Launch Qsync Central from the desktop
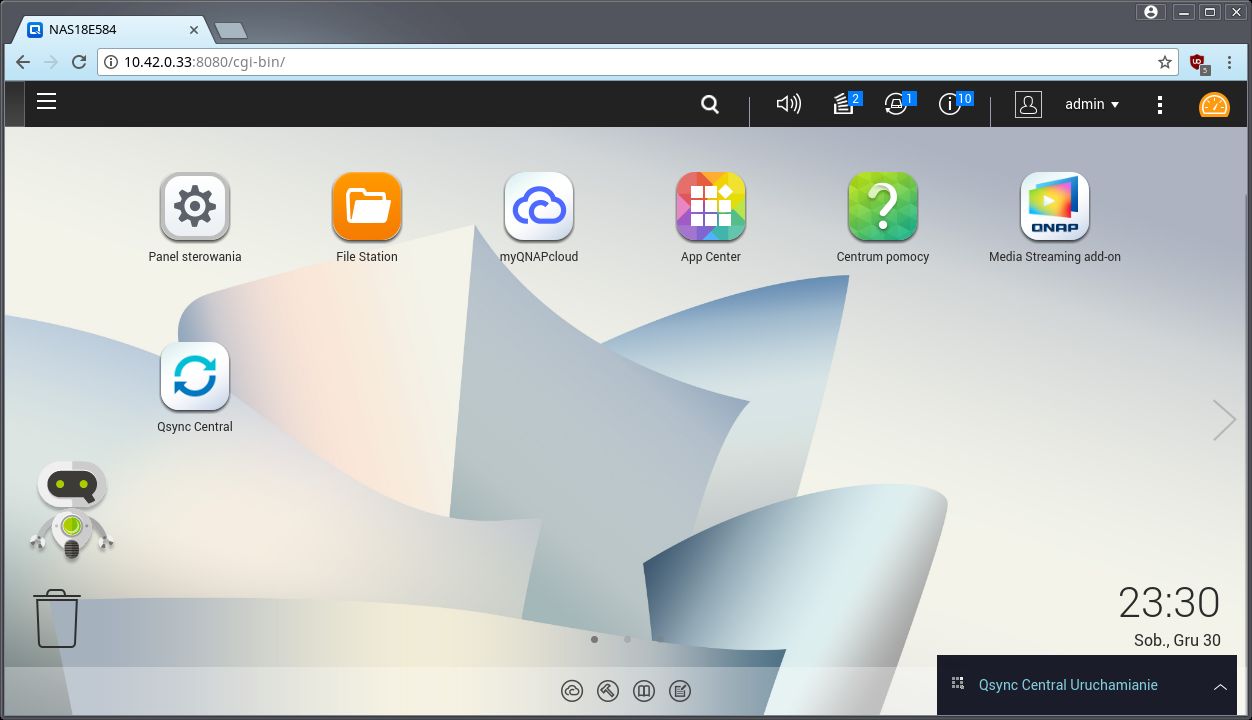Viewport: 1252px width, 720px height. (194, 377)
